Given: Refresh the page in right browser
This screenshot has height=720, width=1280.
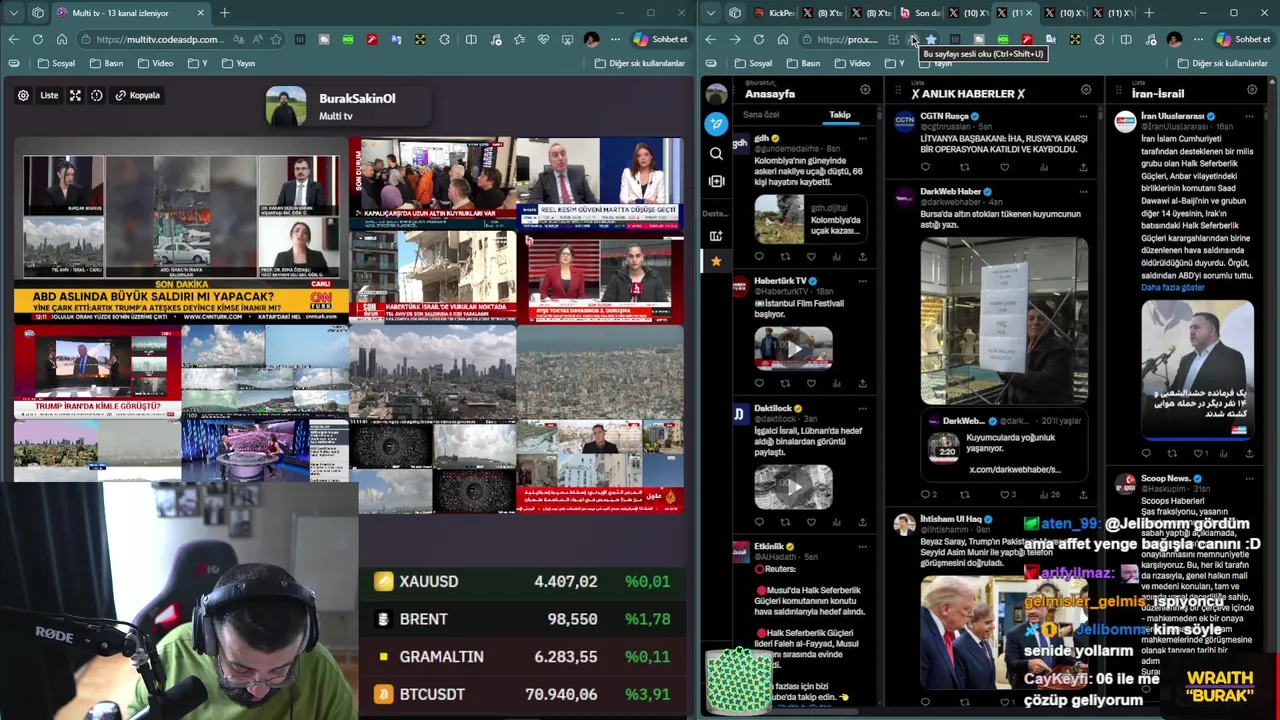Looking at the screenshot, I should (759, 39).
